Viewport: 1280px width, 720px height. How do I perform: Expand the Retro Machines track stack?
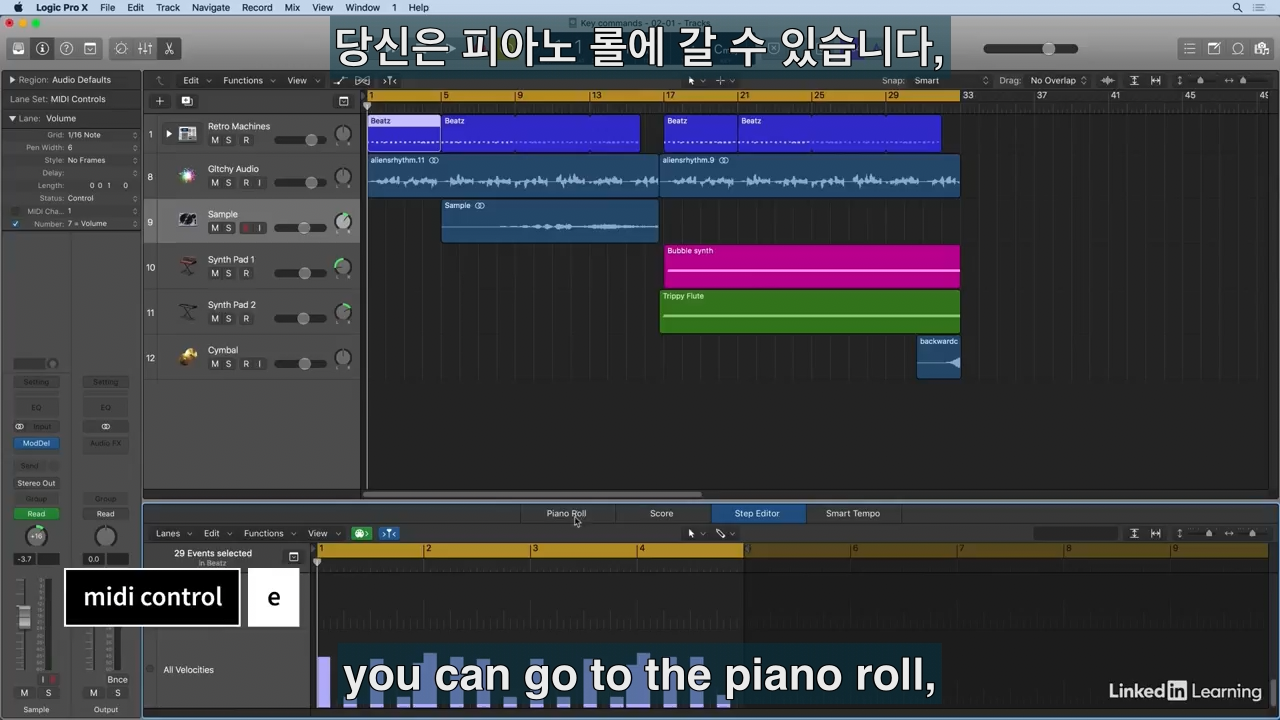pyautogui.click(x=168, y=133)
